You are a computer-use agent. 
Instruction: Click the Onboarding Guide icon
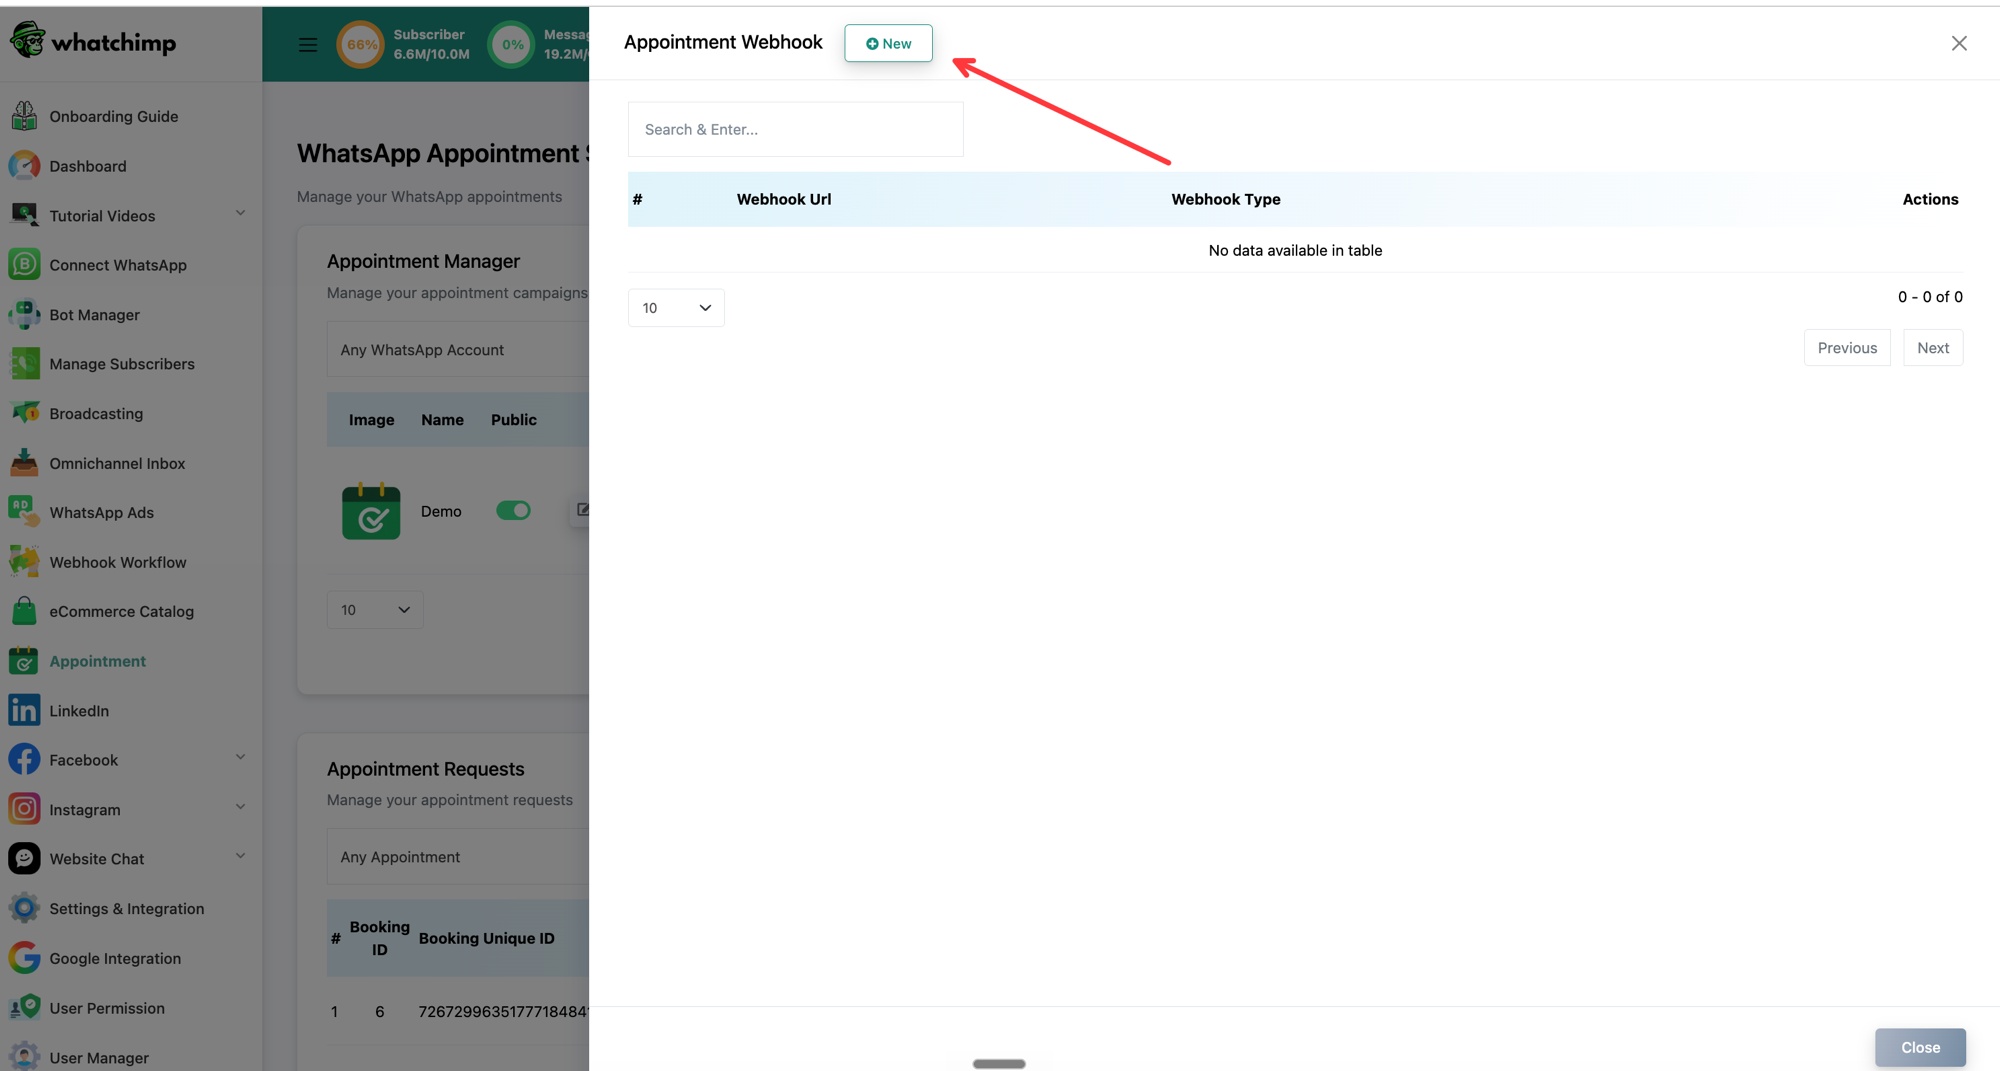tap(24, 116)
